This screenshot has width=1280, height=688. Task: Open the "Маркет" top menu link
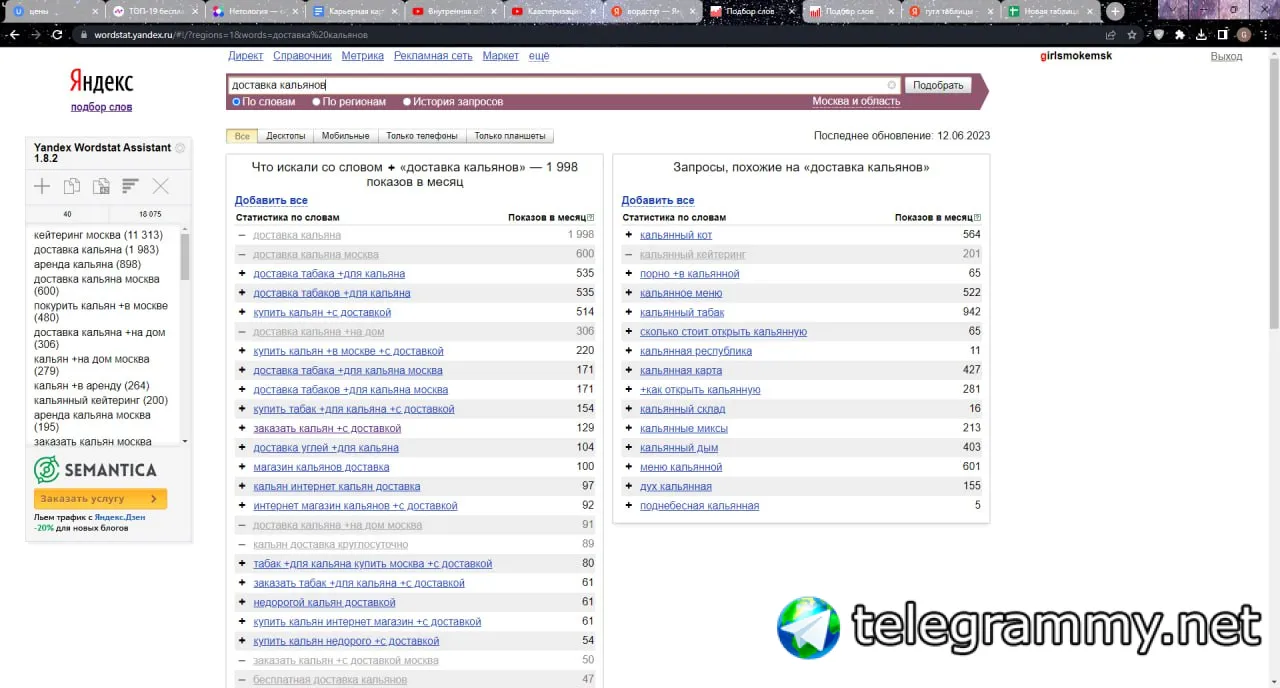point(501,56)
